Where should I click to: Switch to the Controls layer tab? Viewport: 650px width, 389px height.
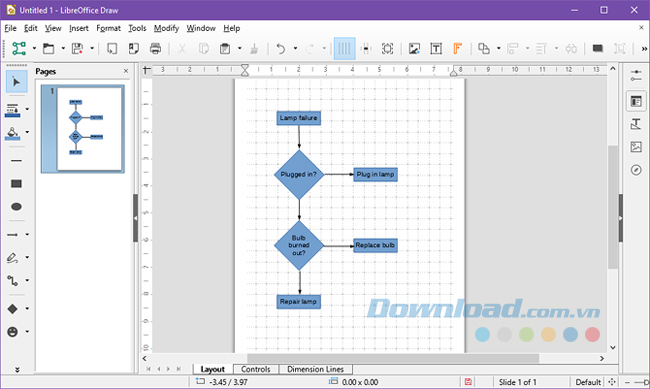click(256, 369)
